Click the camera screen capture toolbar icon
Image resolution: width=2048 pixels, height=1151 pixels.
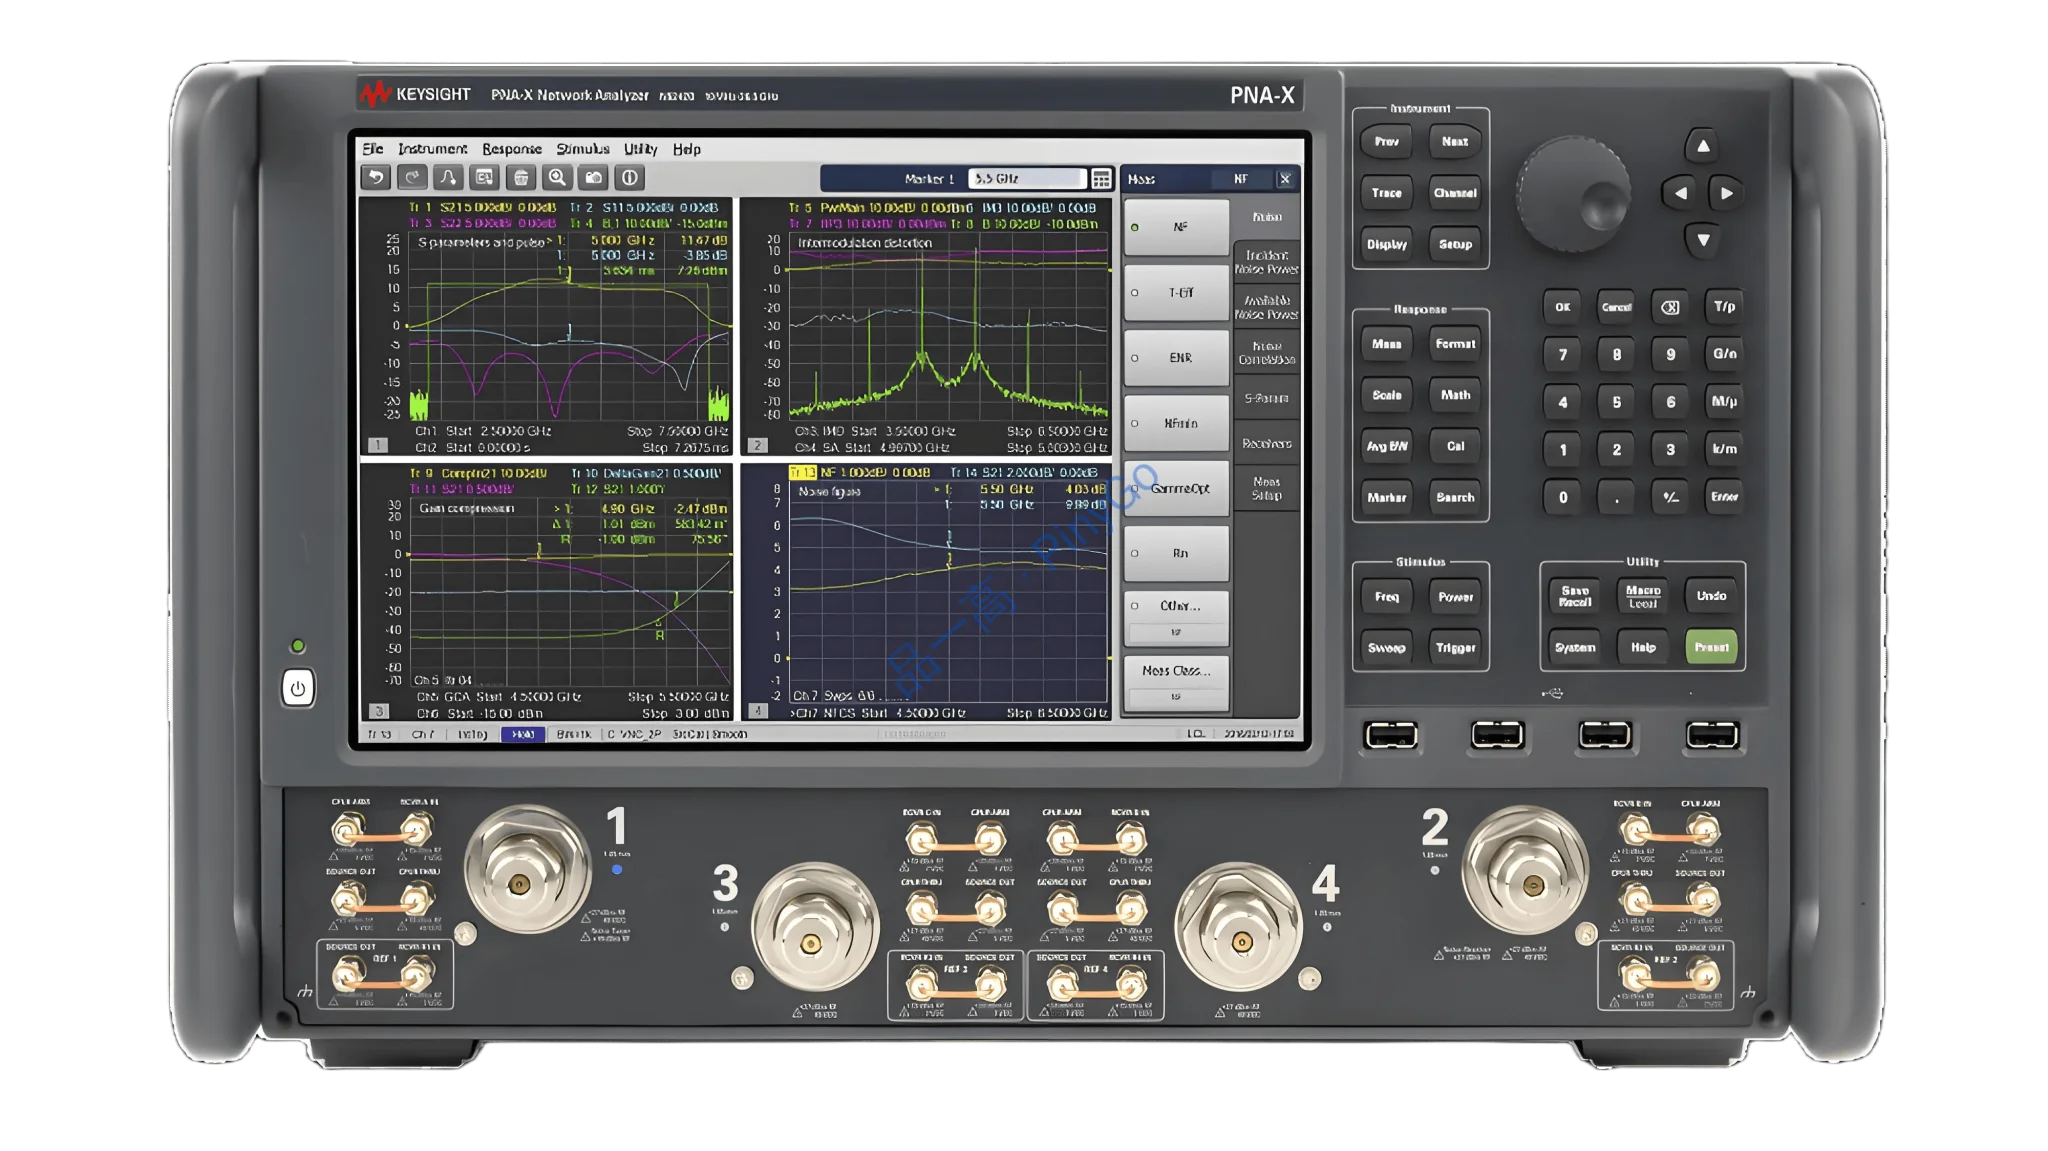[x=594, y=178]
